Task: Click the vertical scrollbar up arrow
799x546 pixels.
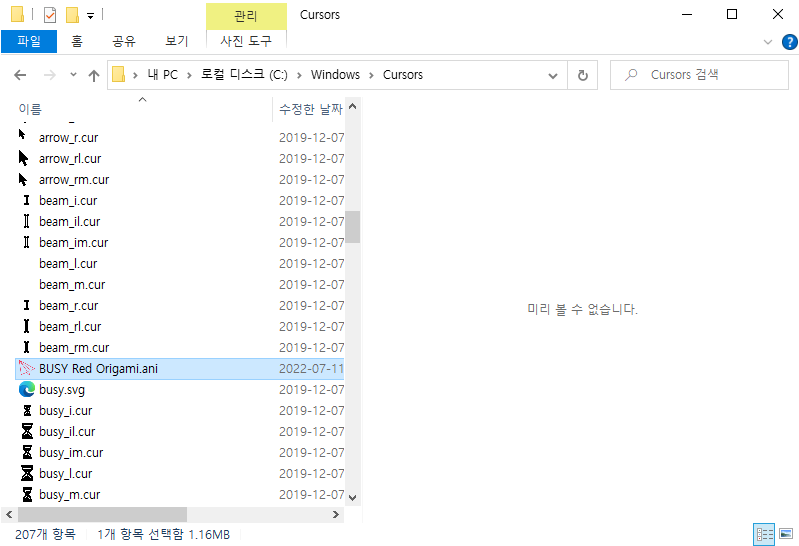Action: (x=353, y=107)
